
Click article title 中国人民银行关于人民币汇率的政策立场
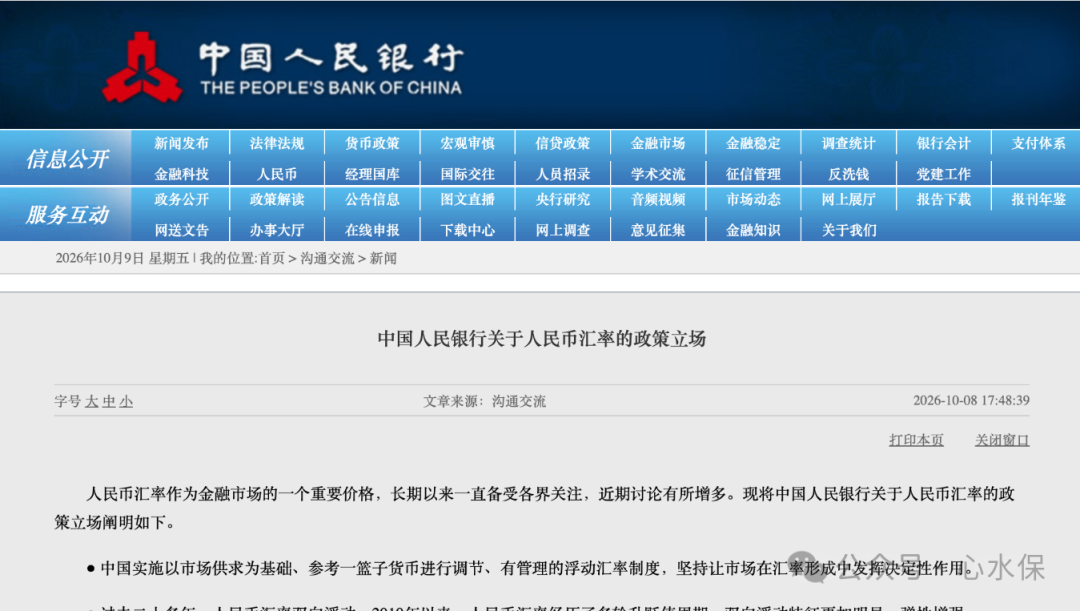(x=541, y=338)
